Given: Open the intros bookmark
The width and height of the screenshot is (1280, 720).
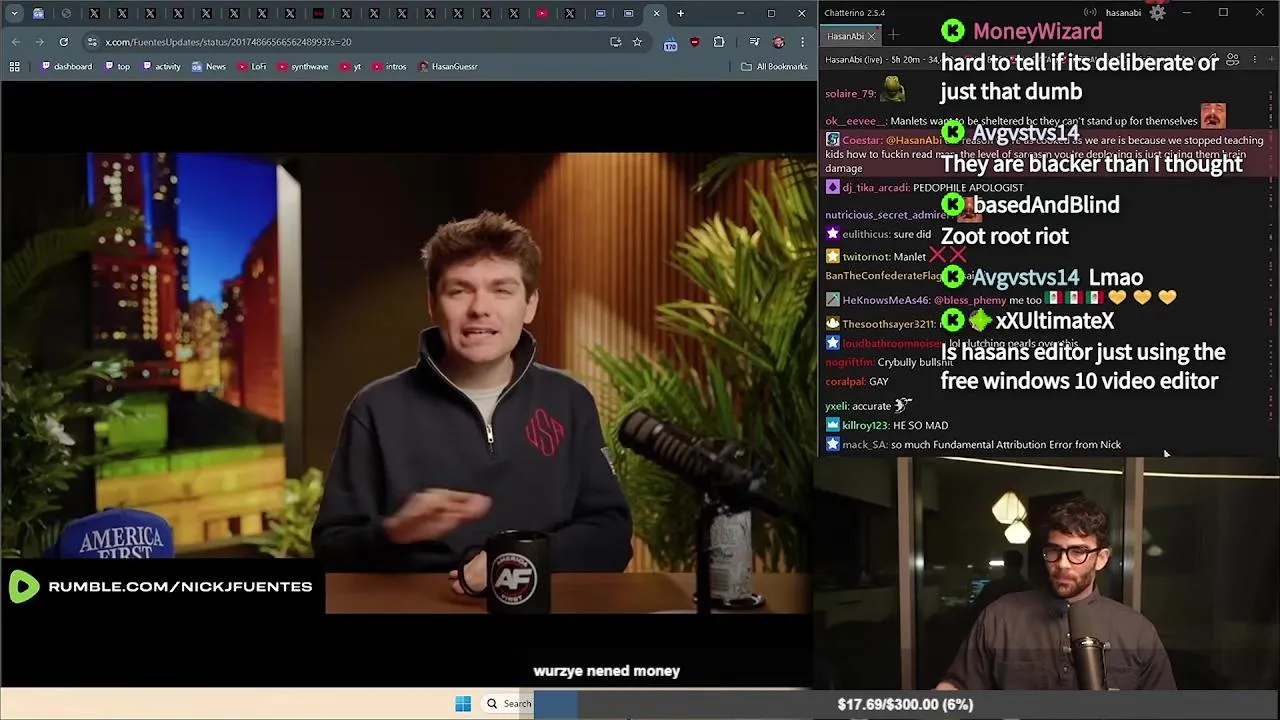Looking at the screenshot, I should pos(388,66).
